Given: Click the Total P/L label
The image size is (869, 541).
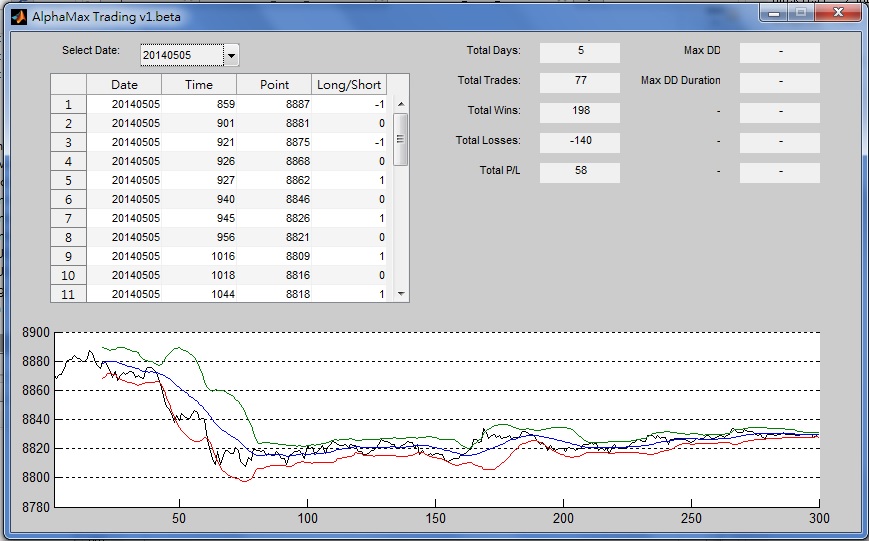Looking at the screenshot, I should click(500, 170).
